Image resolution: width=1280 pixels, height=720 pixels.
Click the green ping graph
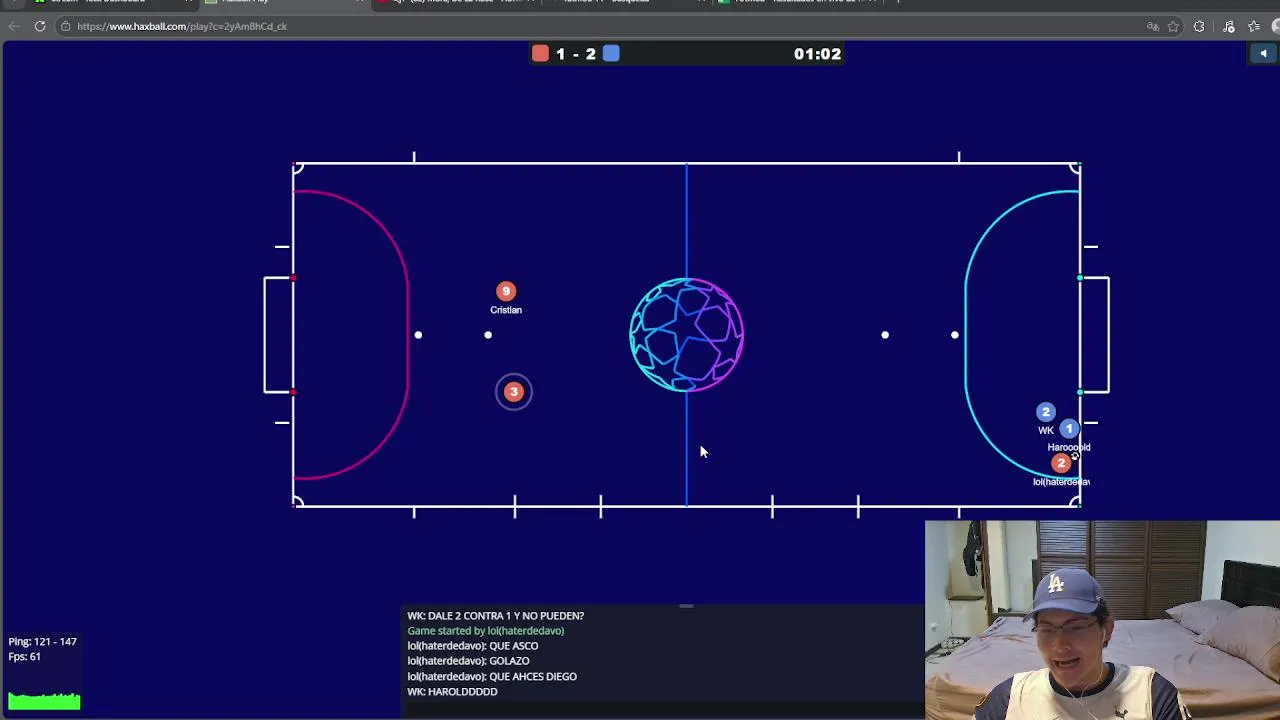44,701
